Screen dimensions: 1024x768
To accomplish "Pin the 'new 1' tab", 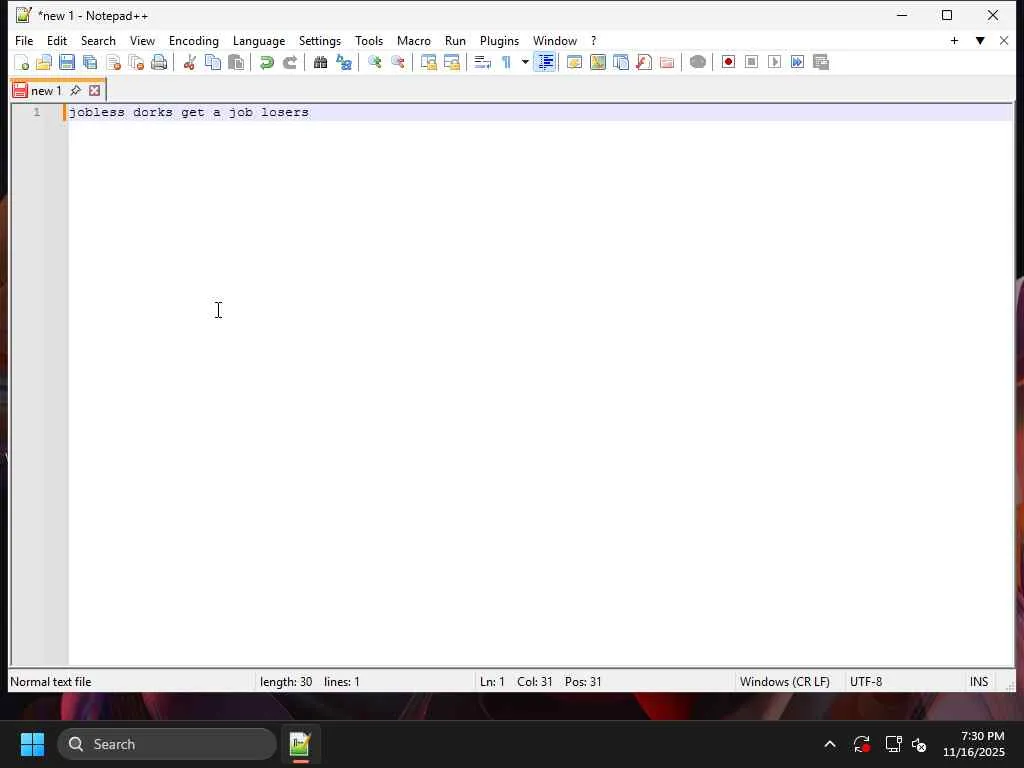I will [x=76, y=91].
